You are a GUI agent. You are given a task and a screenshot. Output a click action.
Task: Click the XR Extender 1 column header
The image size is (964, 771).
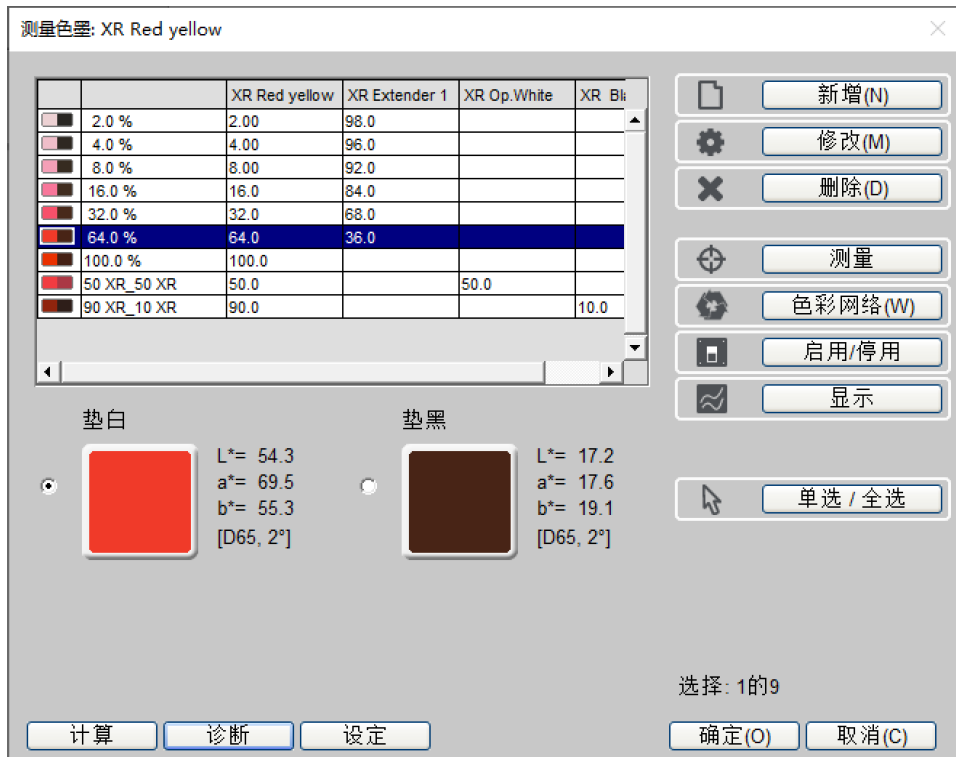pos(400,95)
